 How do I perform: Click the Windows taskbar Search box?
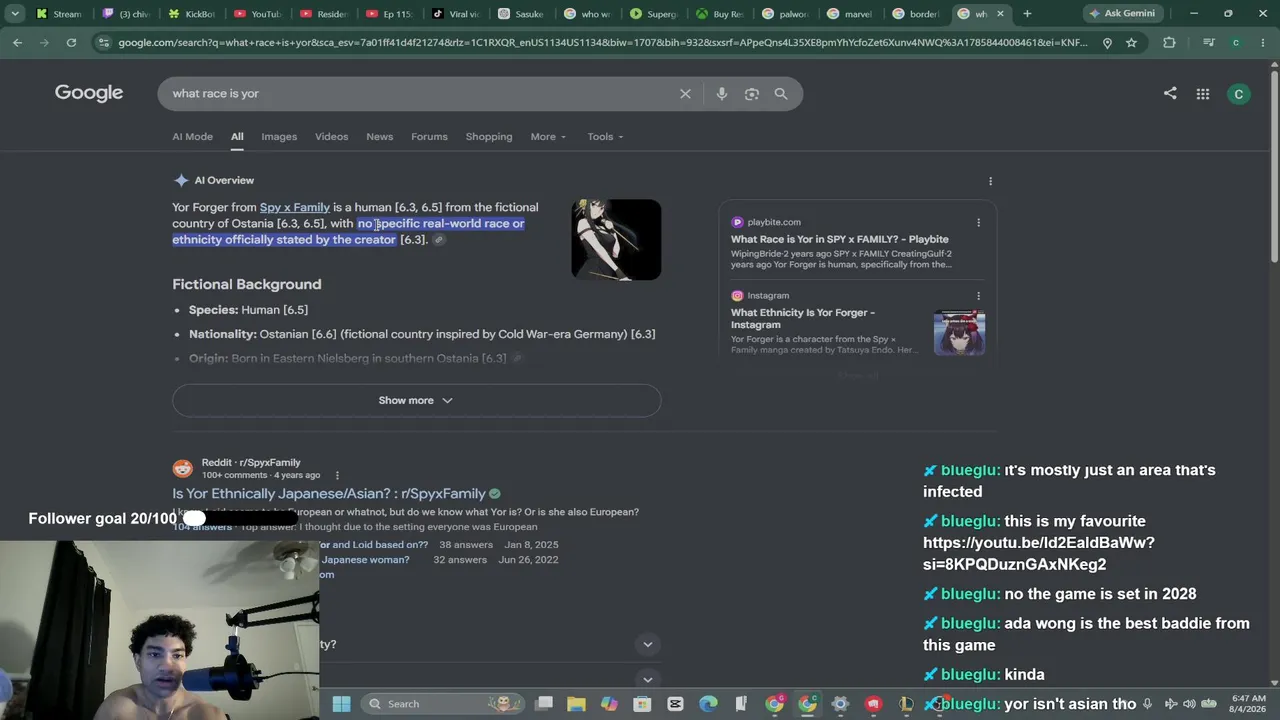click(x=445, y=704)
